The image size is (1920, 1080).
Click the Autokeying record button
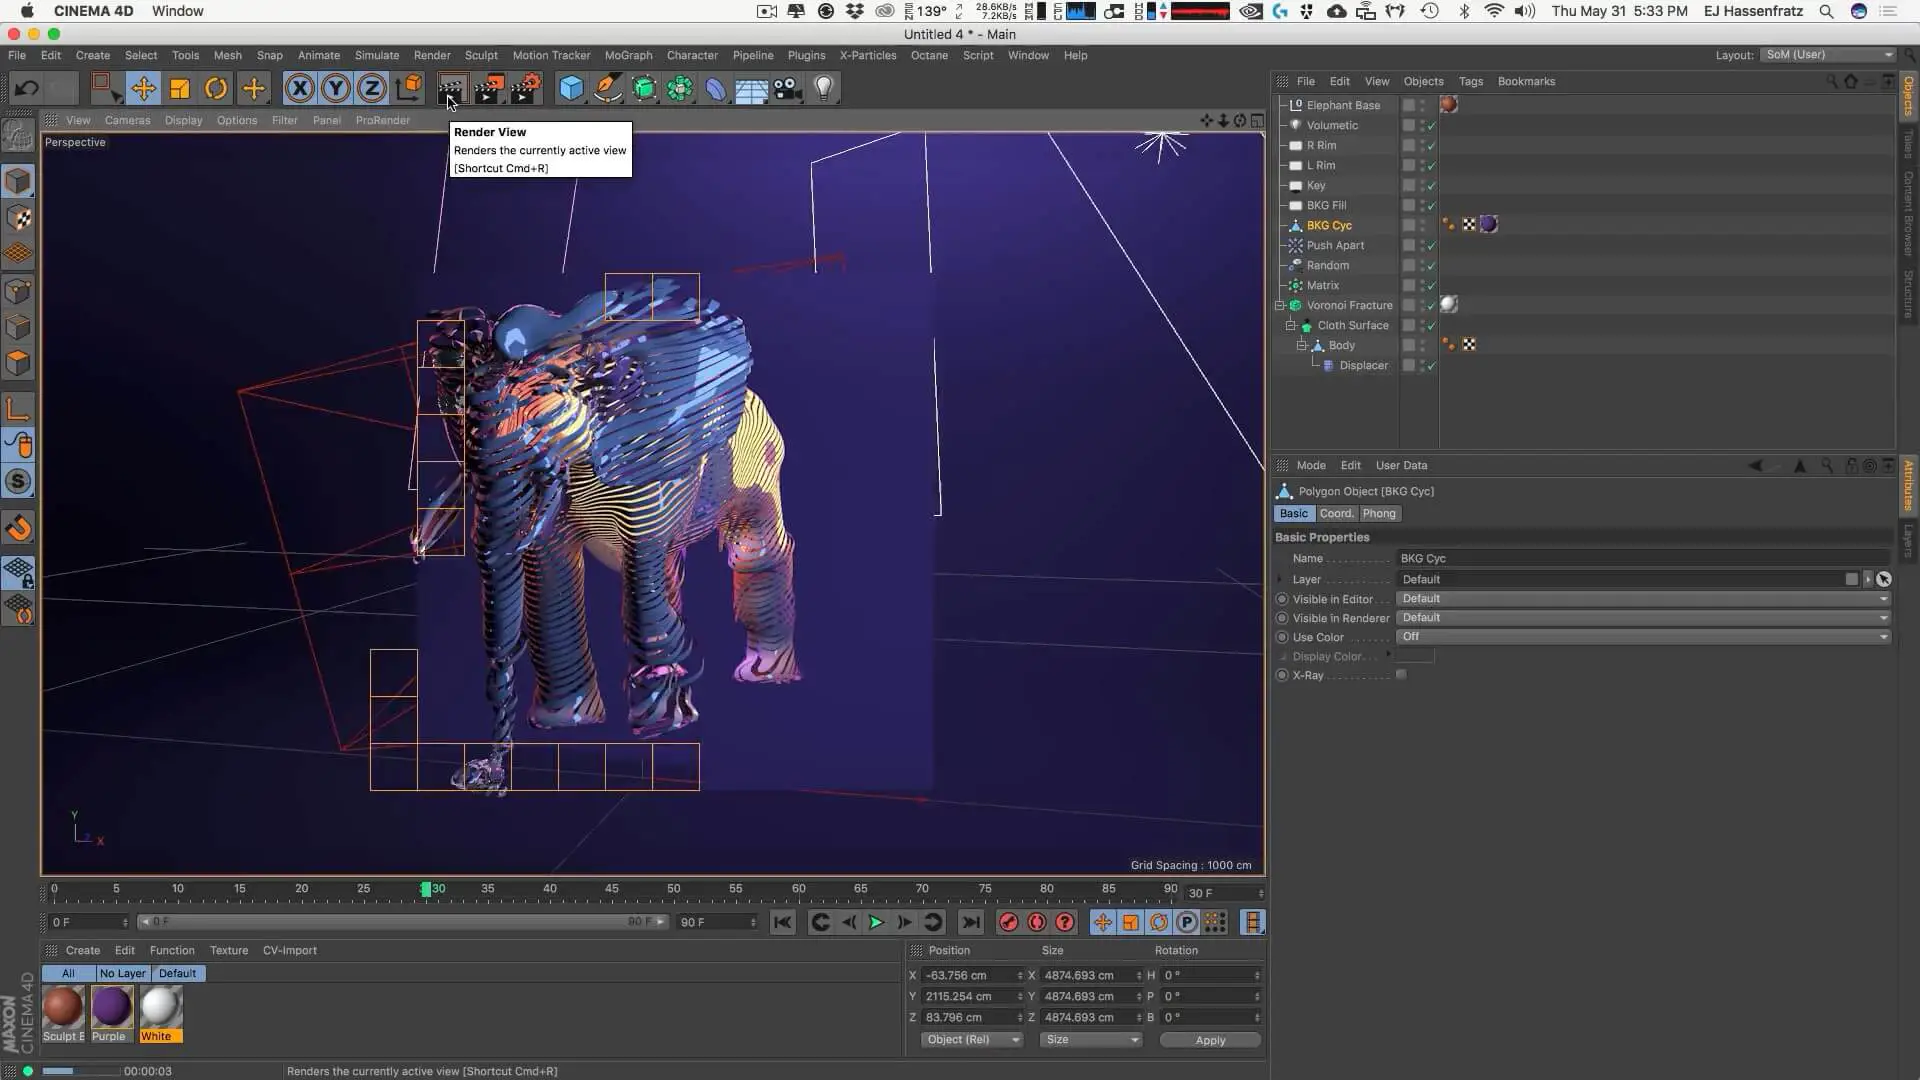[1036, 922]
